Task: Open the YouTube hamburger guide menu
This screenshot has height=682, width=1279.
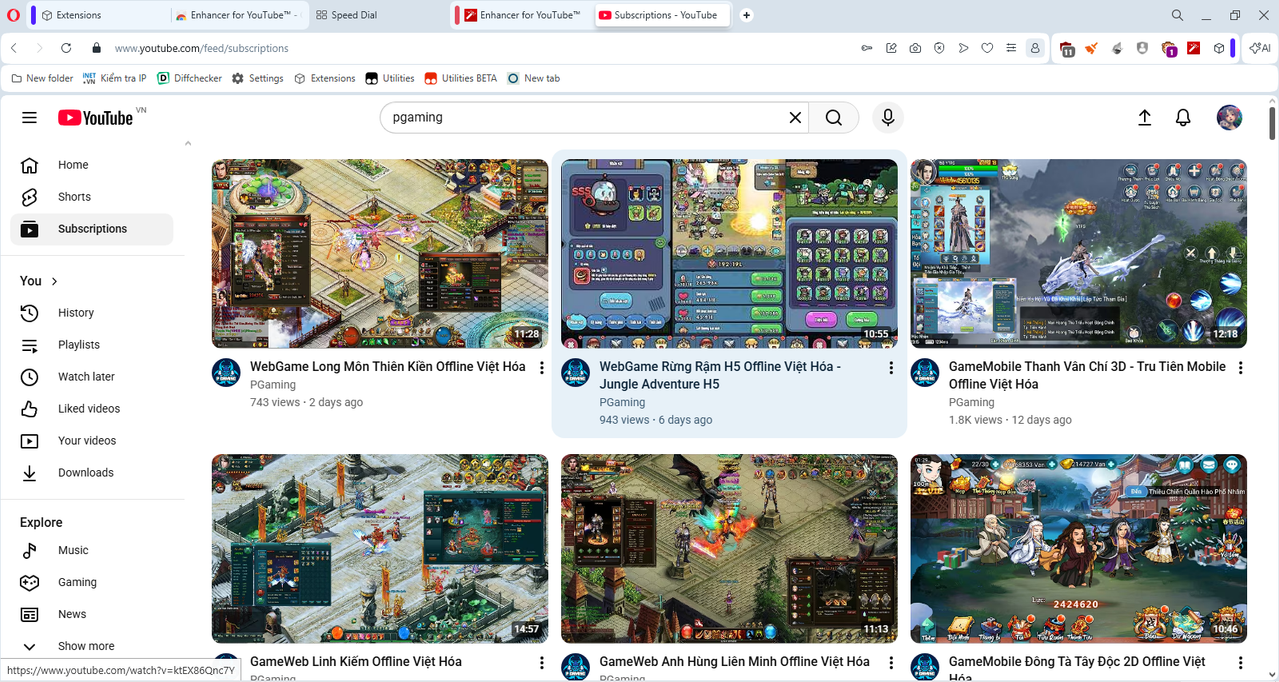Action: pyautogui.click(x=29, y=117)
